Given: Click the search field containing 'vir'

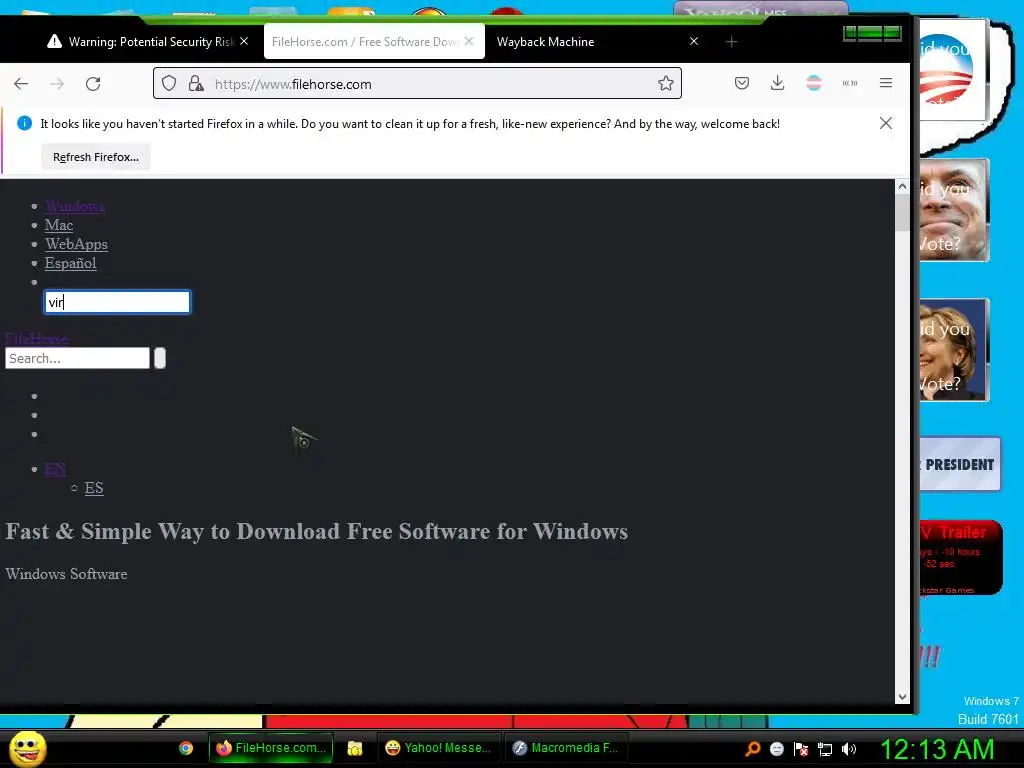Looking at the screenshot, I should click(x=117, y=302).
